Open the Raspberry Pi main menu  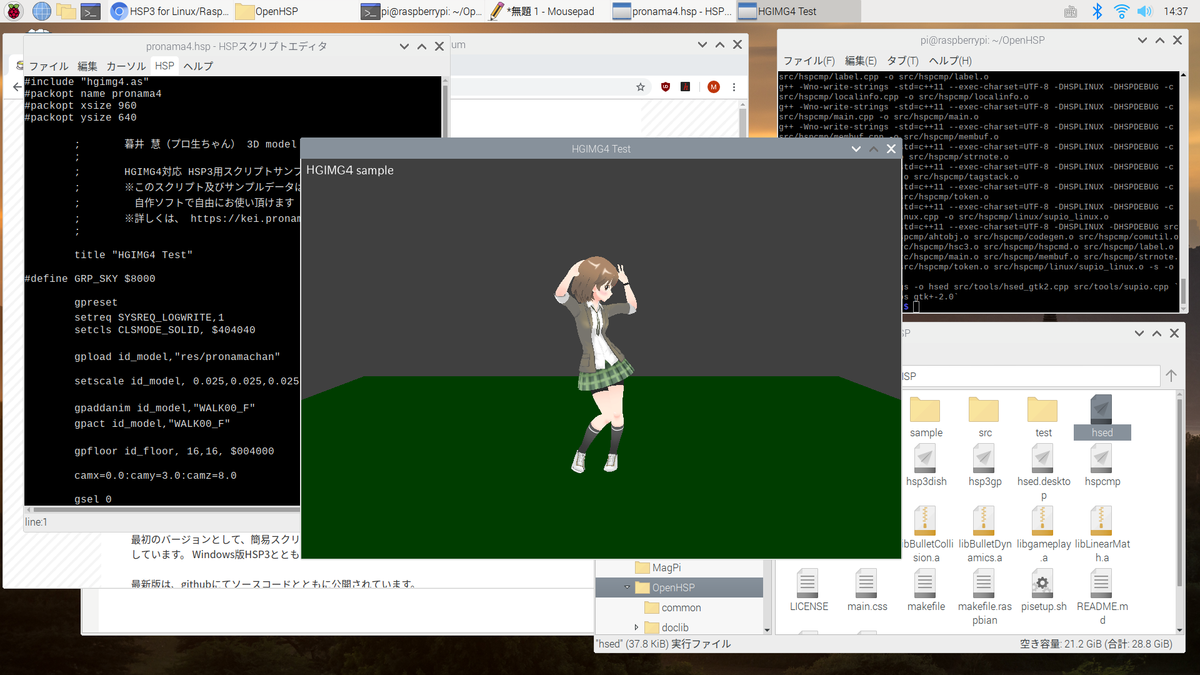14,12
